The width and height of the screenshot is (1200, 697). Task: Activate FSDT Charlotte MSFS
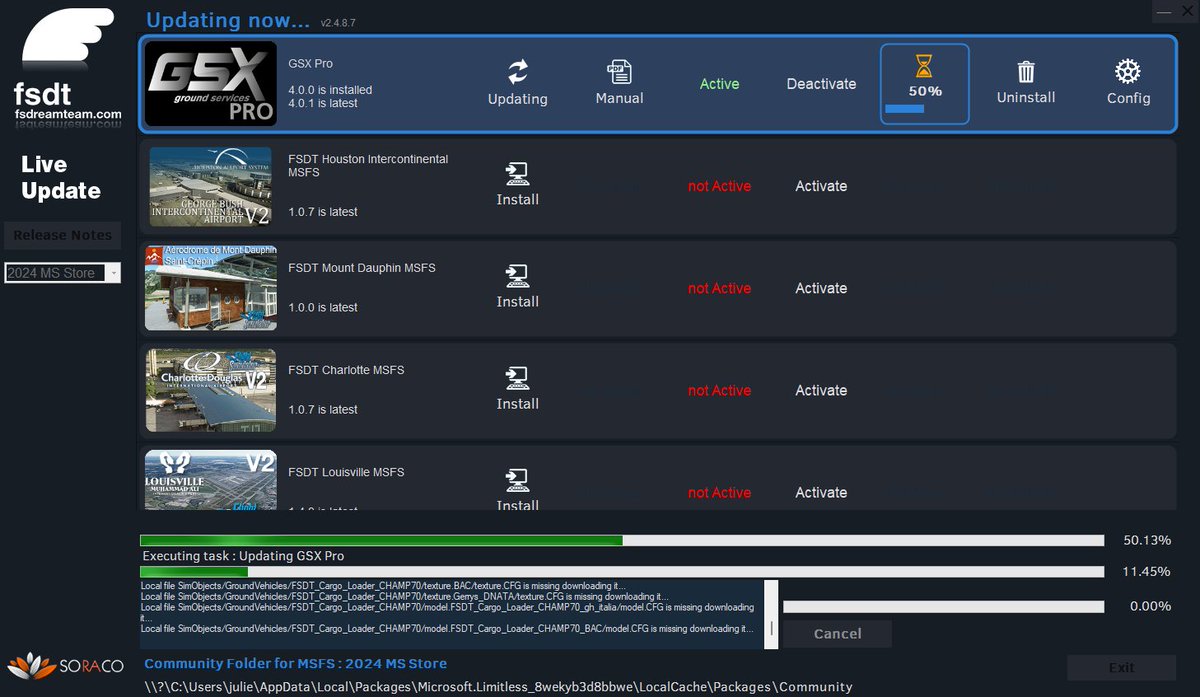pyautogui.click(x=821, y=390)
